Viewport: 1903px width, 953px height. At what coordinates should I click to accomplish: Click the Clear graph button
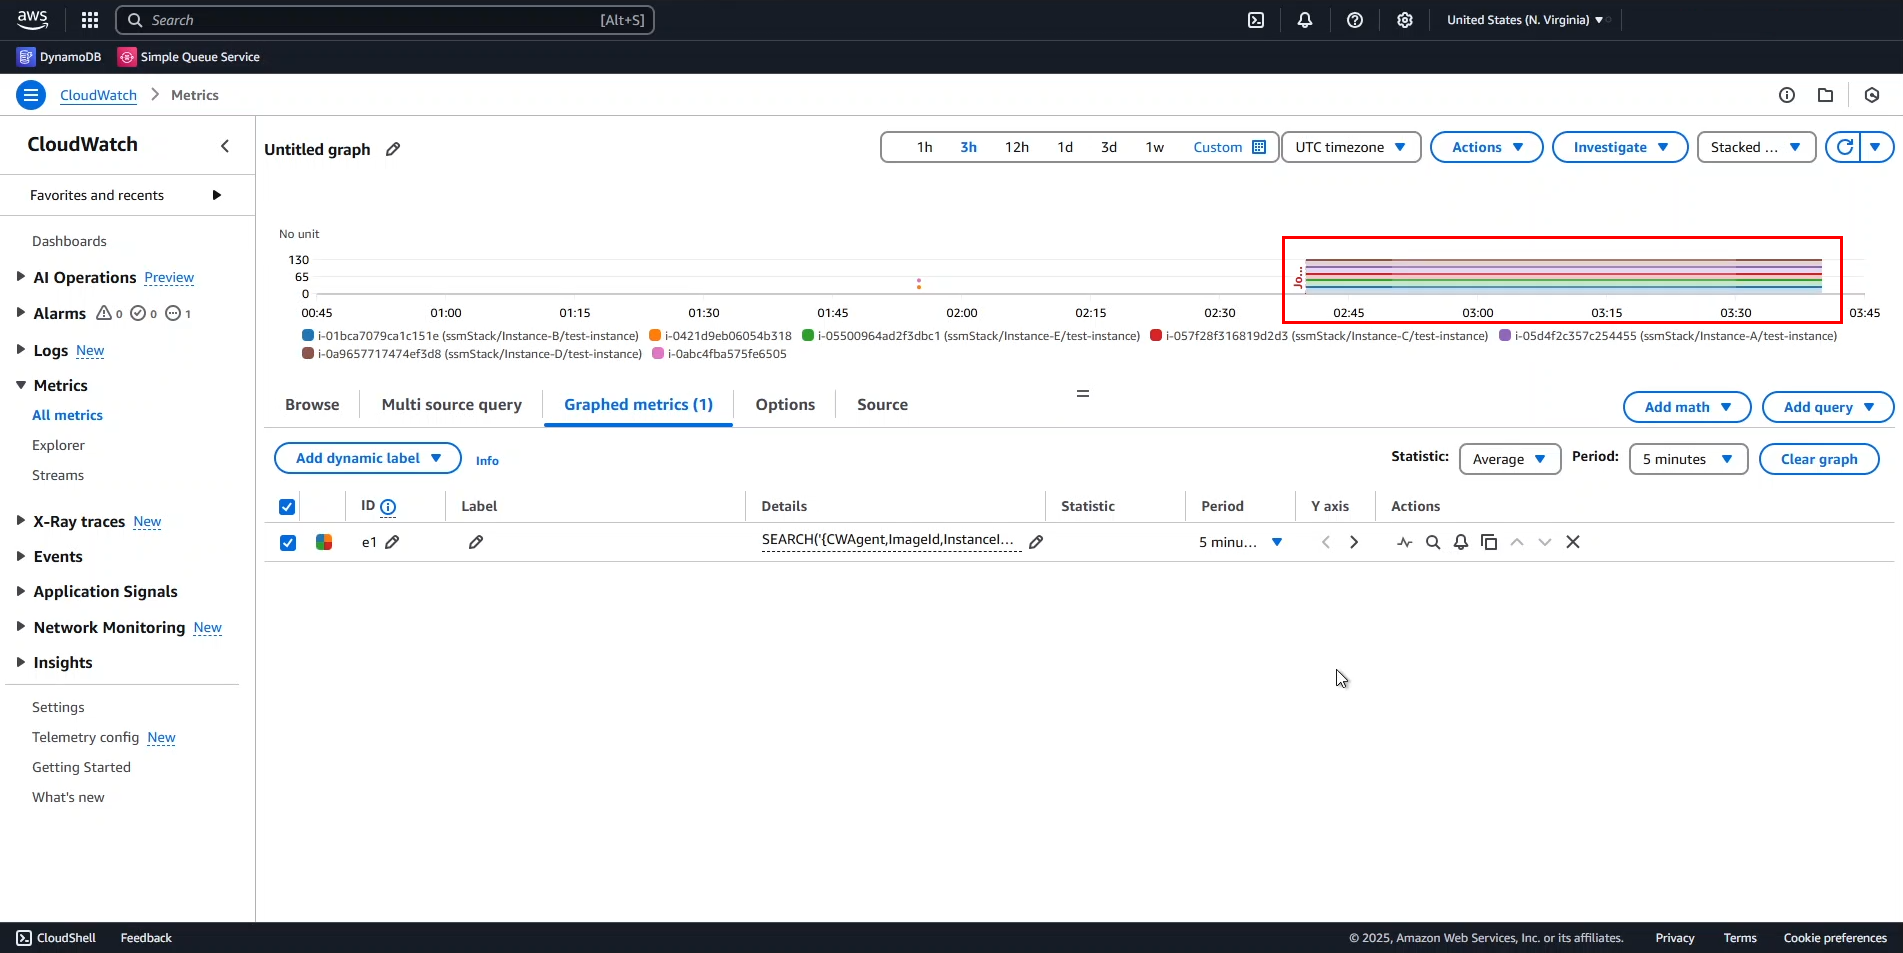[x=1818, y=459]
